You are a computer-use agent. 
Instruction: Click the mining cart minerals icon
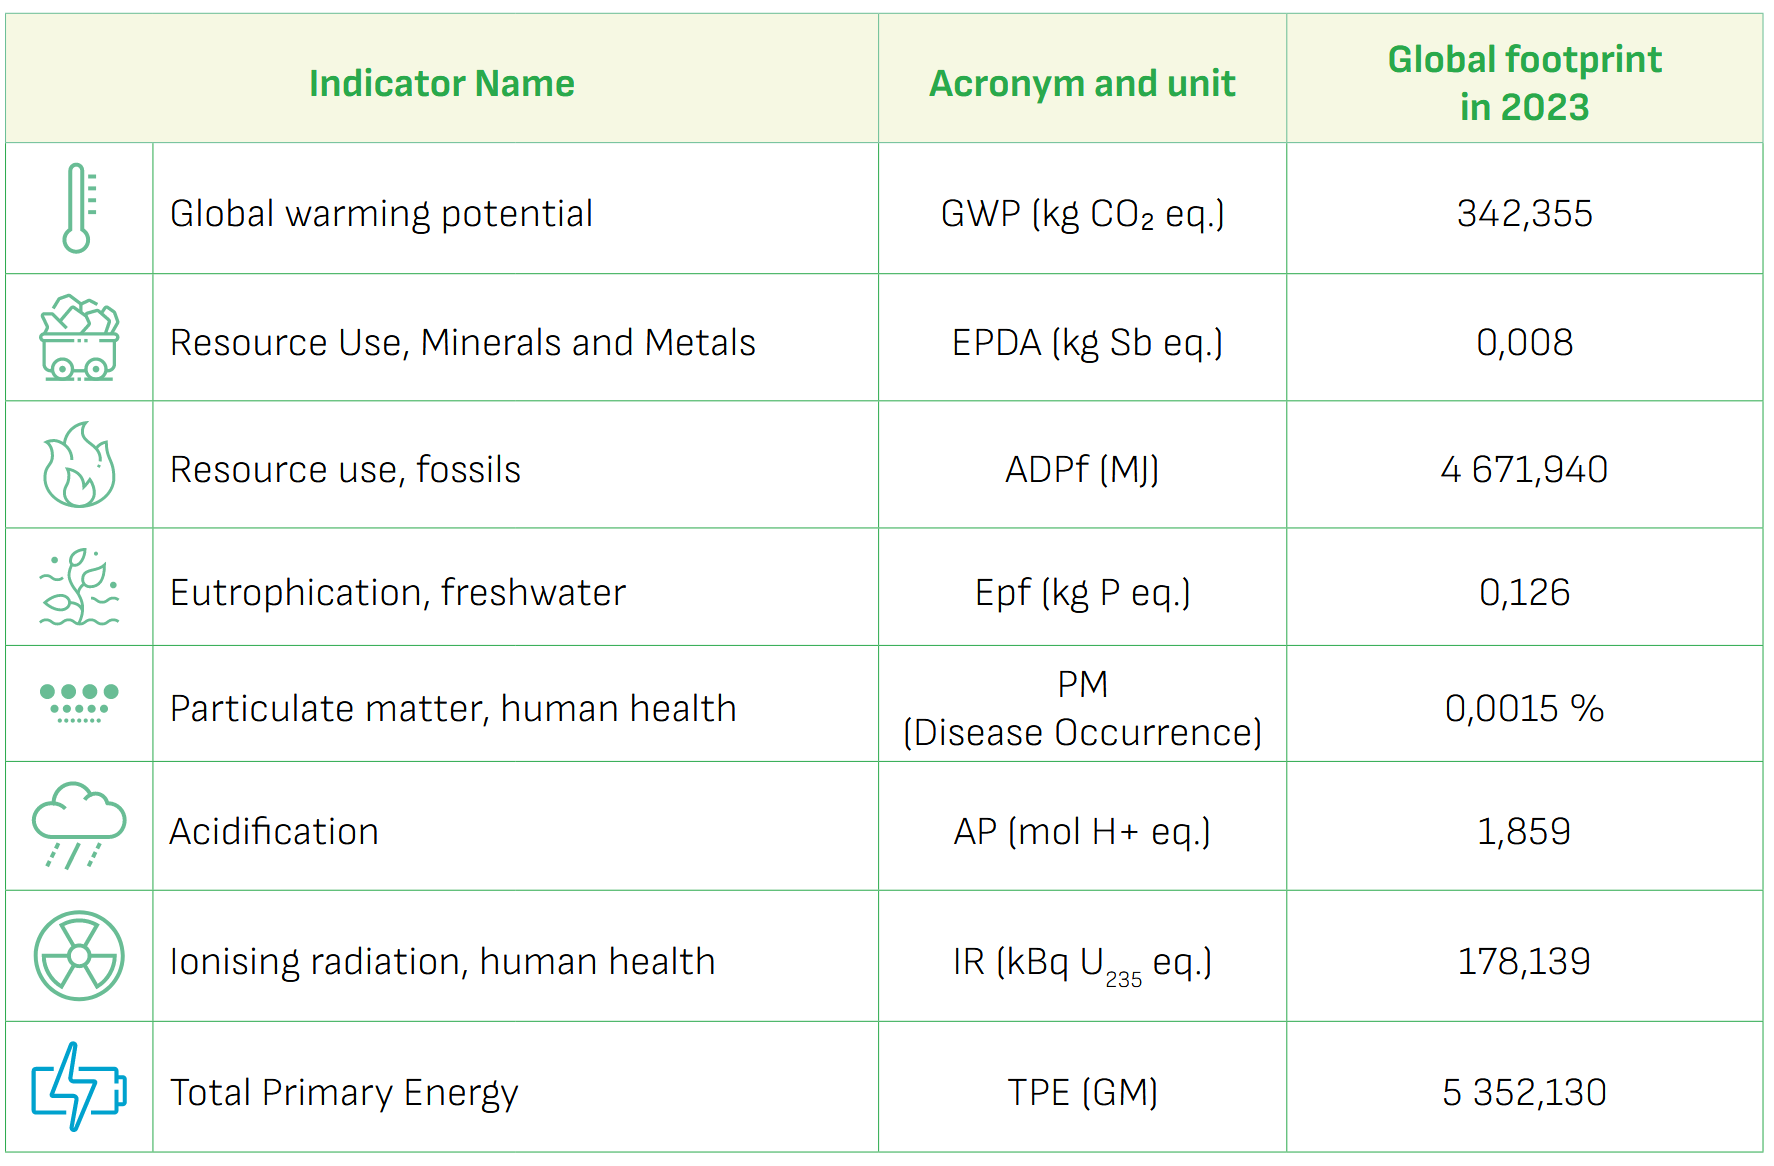(x=79, y=337)
